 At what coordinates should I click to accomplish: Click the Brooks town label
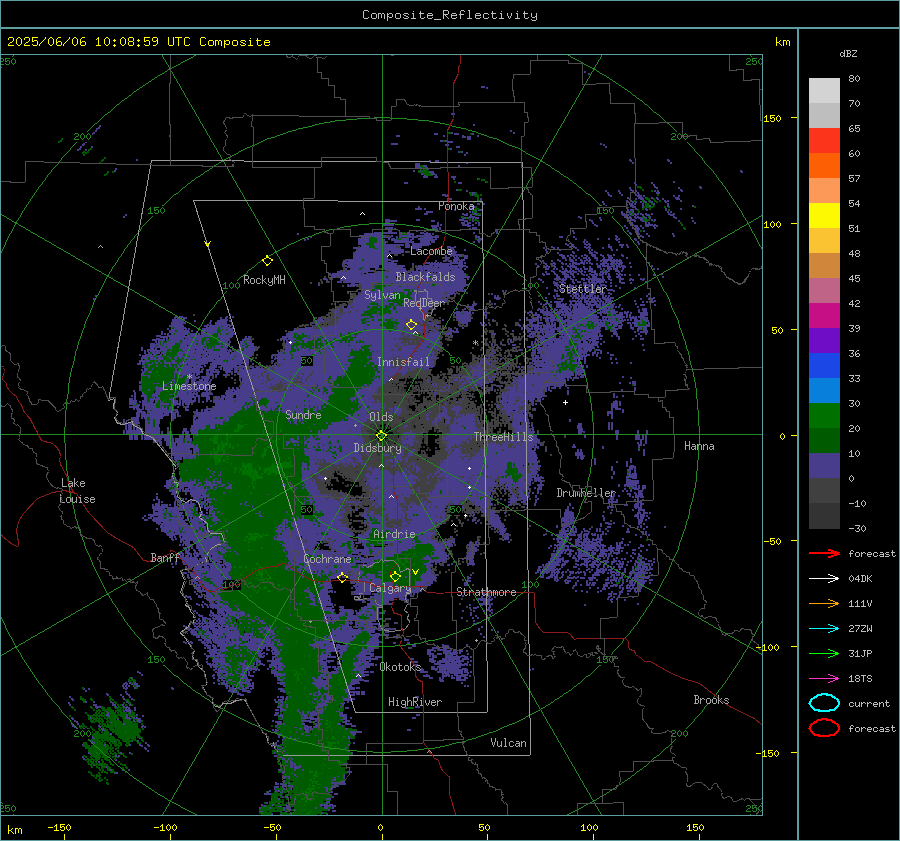[x=711, y=700]
